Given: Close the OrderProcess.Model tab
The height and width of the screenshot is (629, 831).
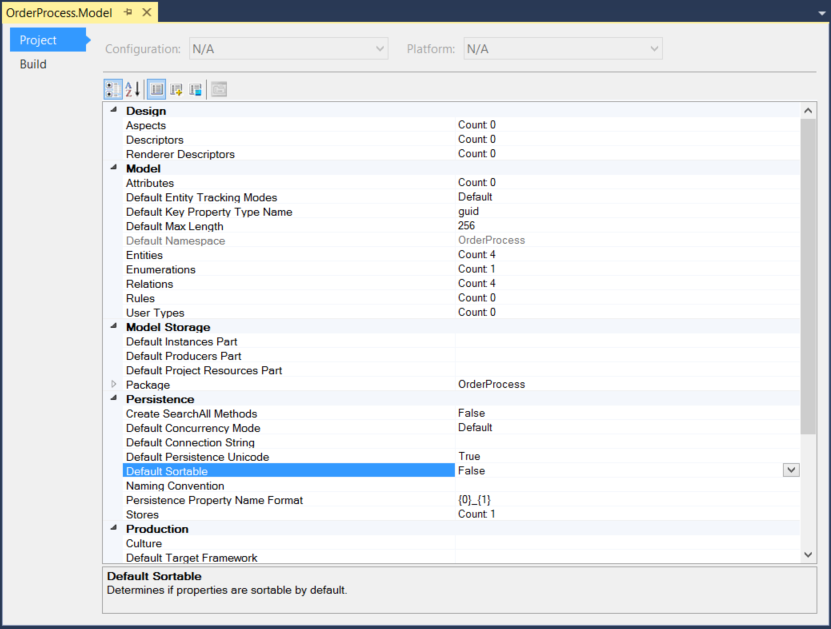Looking at the screenshot, I should point(146,12).
